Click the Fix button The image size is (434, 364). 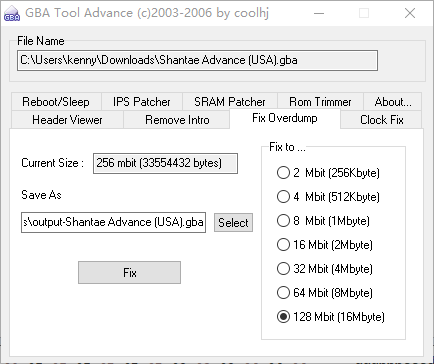coord(129,273)
